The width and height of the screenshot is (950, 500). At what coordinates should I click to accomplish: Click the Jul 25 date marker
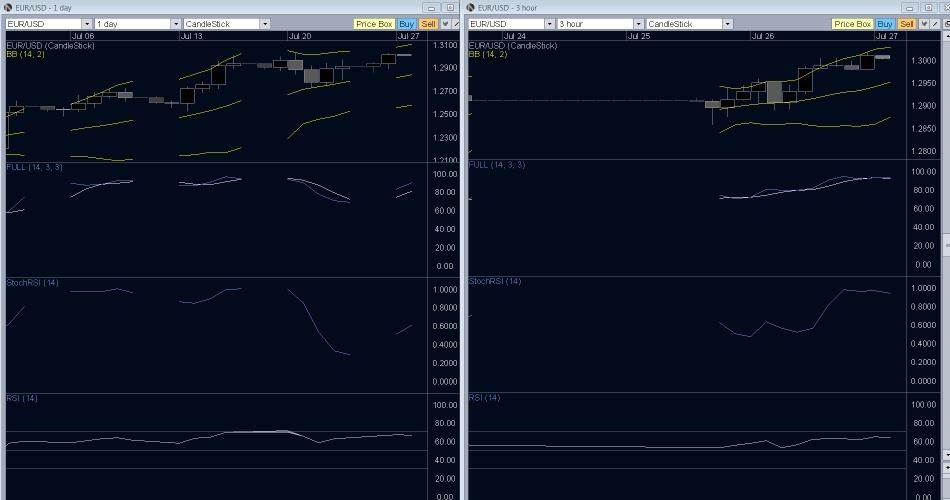(639, 36)
